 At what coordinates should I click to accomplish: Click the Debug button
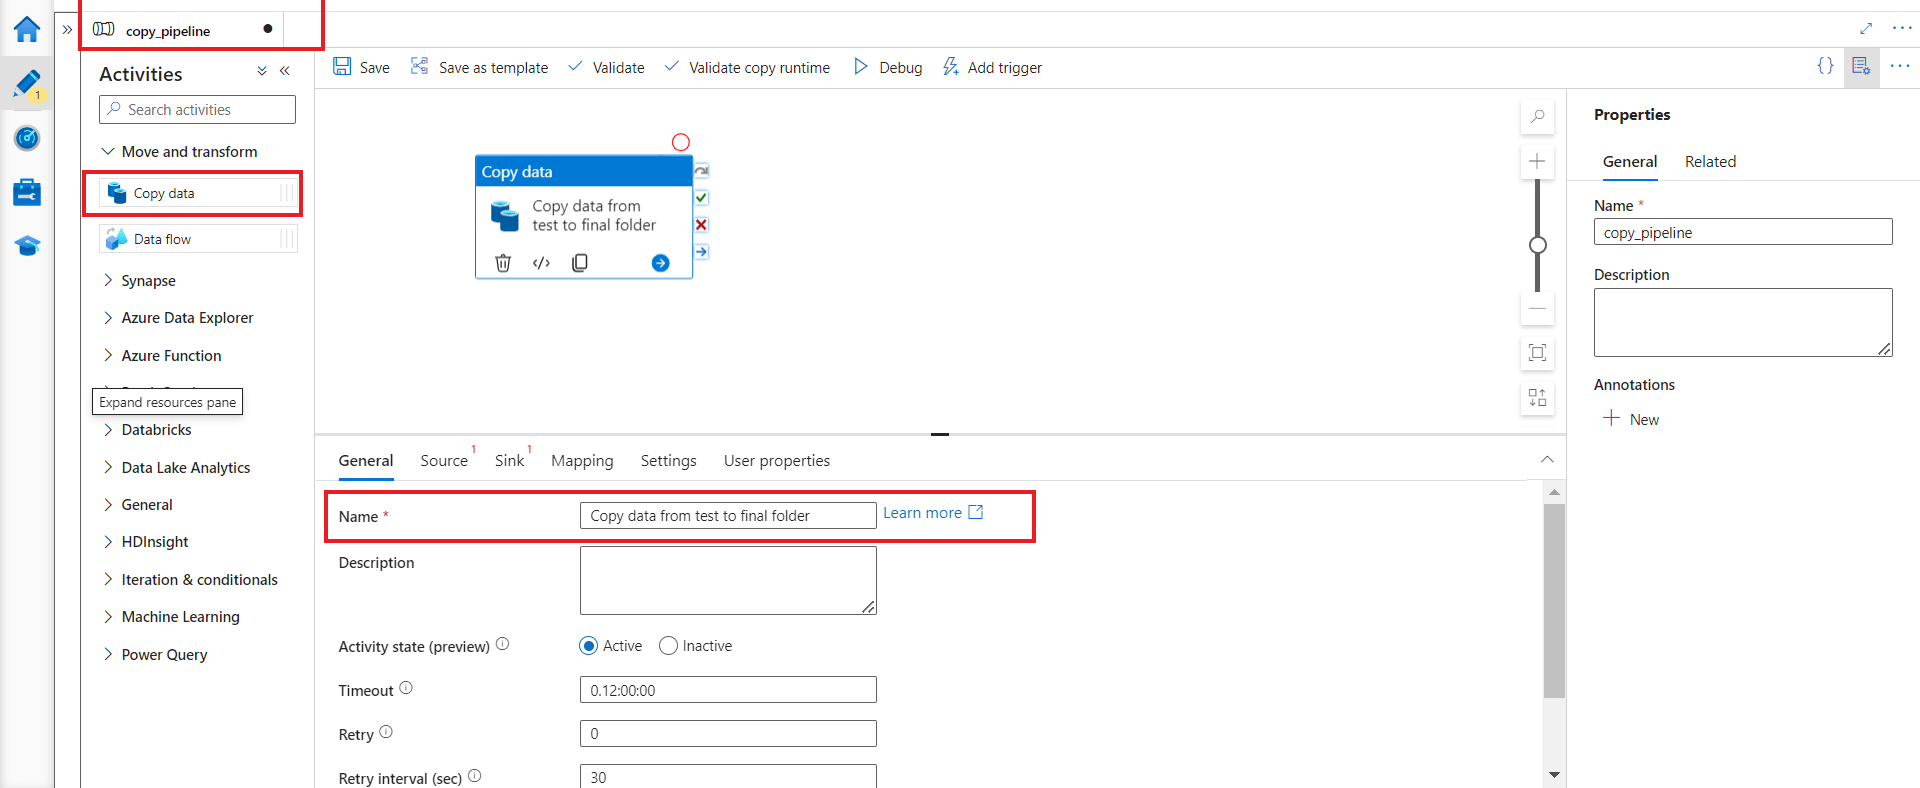(888, 68)
